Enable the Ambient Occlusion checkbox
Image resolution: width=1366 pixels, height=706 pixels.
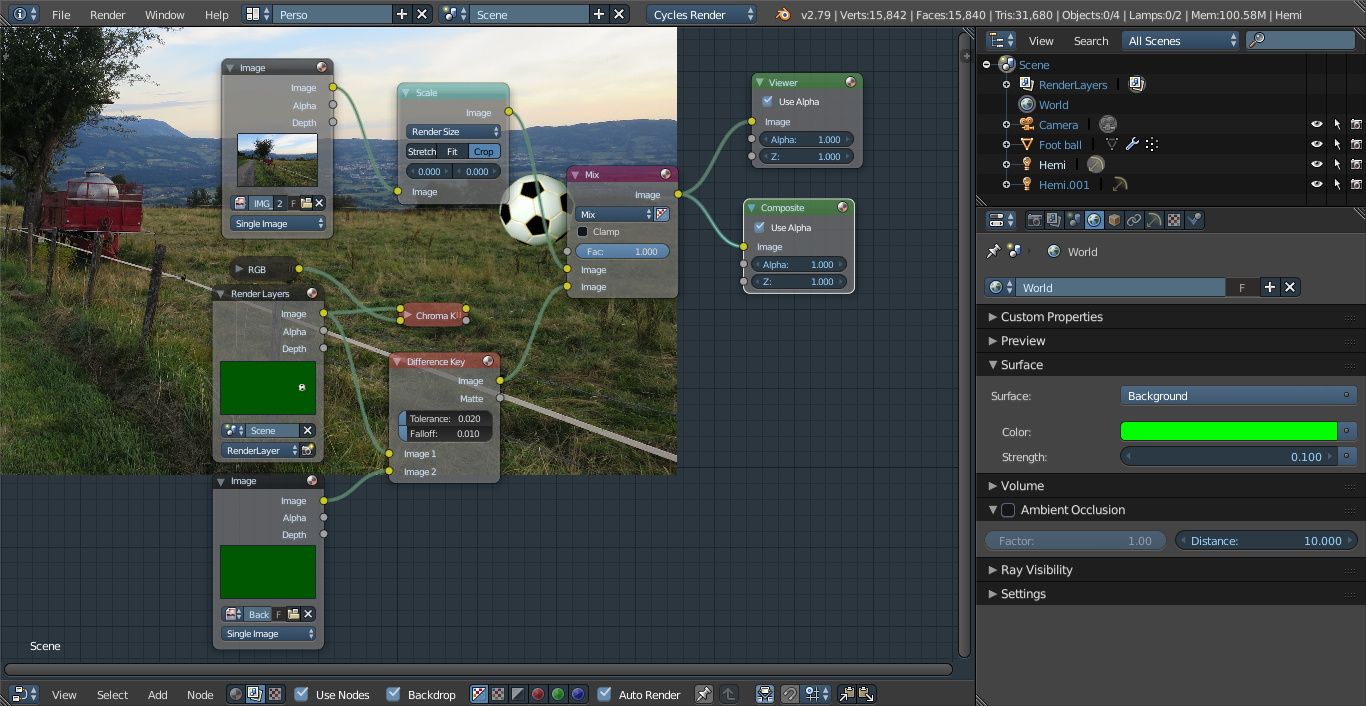(1008, 510)
